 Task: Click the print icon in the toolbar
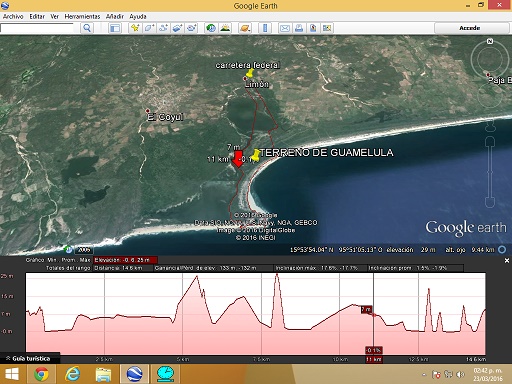(299, 28)
